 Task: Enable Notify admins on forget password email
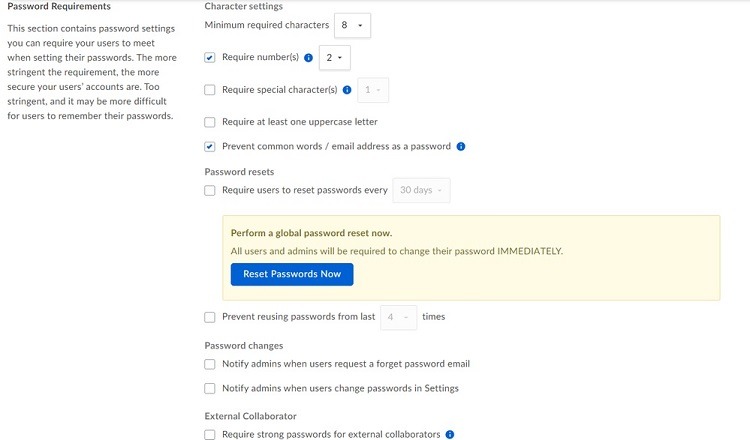[210, 364]
